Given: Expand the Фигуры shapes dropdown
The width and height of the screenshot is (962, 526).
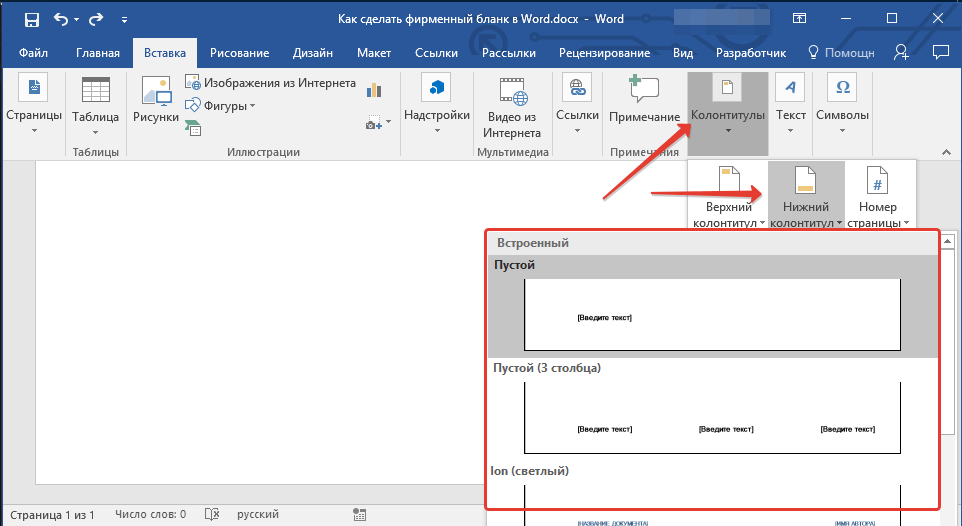Looking at the screenshot, I should tap(220, 106).
